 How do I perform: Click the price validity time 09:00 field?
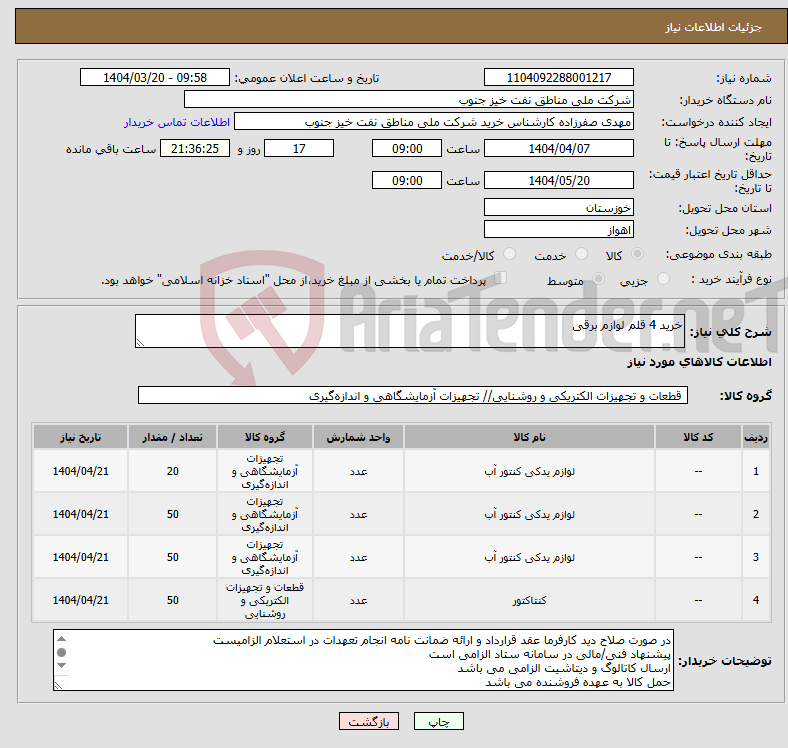coord(407,180)
